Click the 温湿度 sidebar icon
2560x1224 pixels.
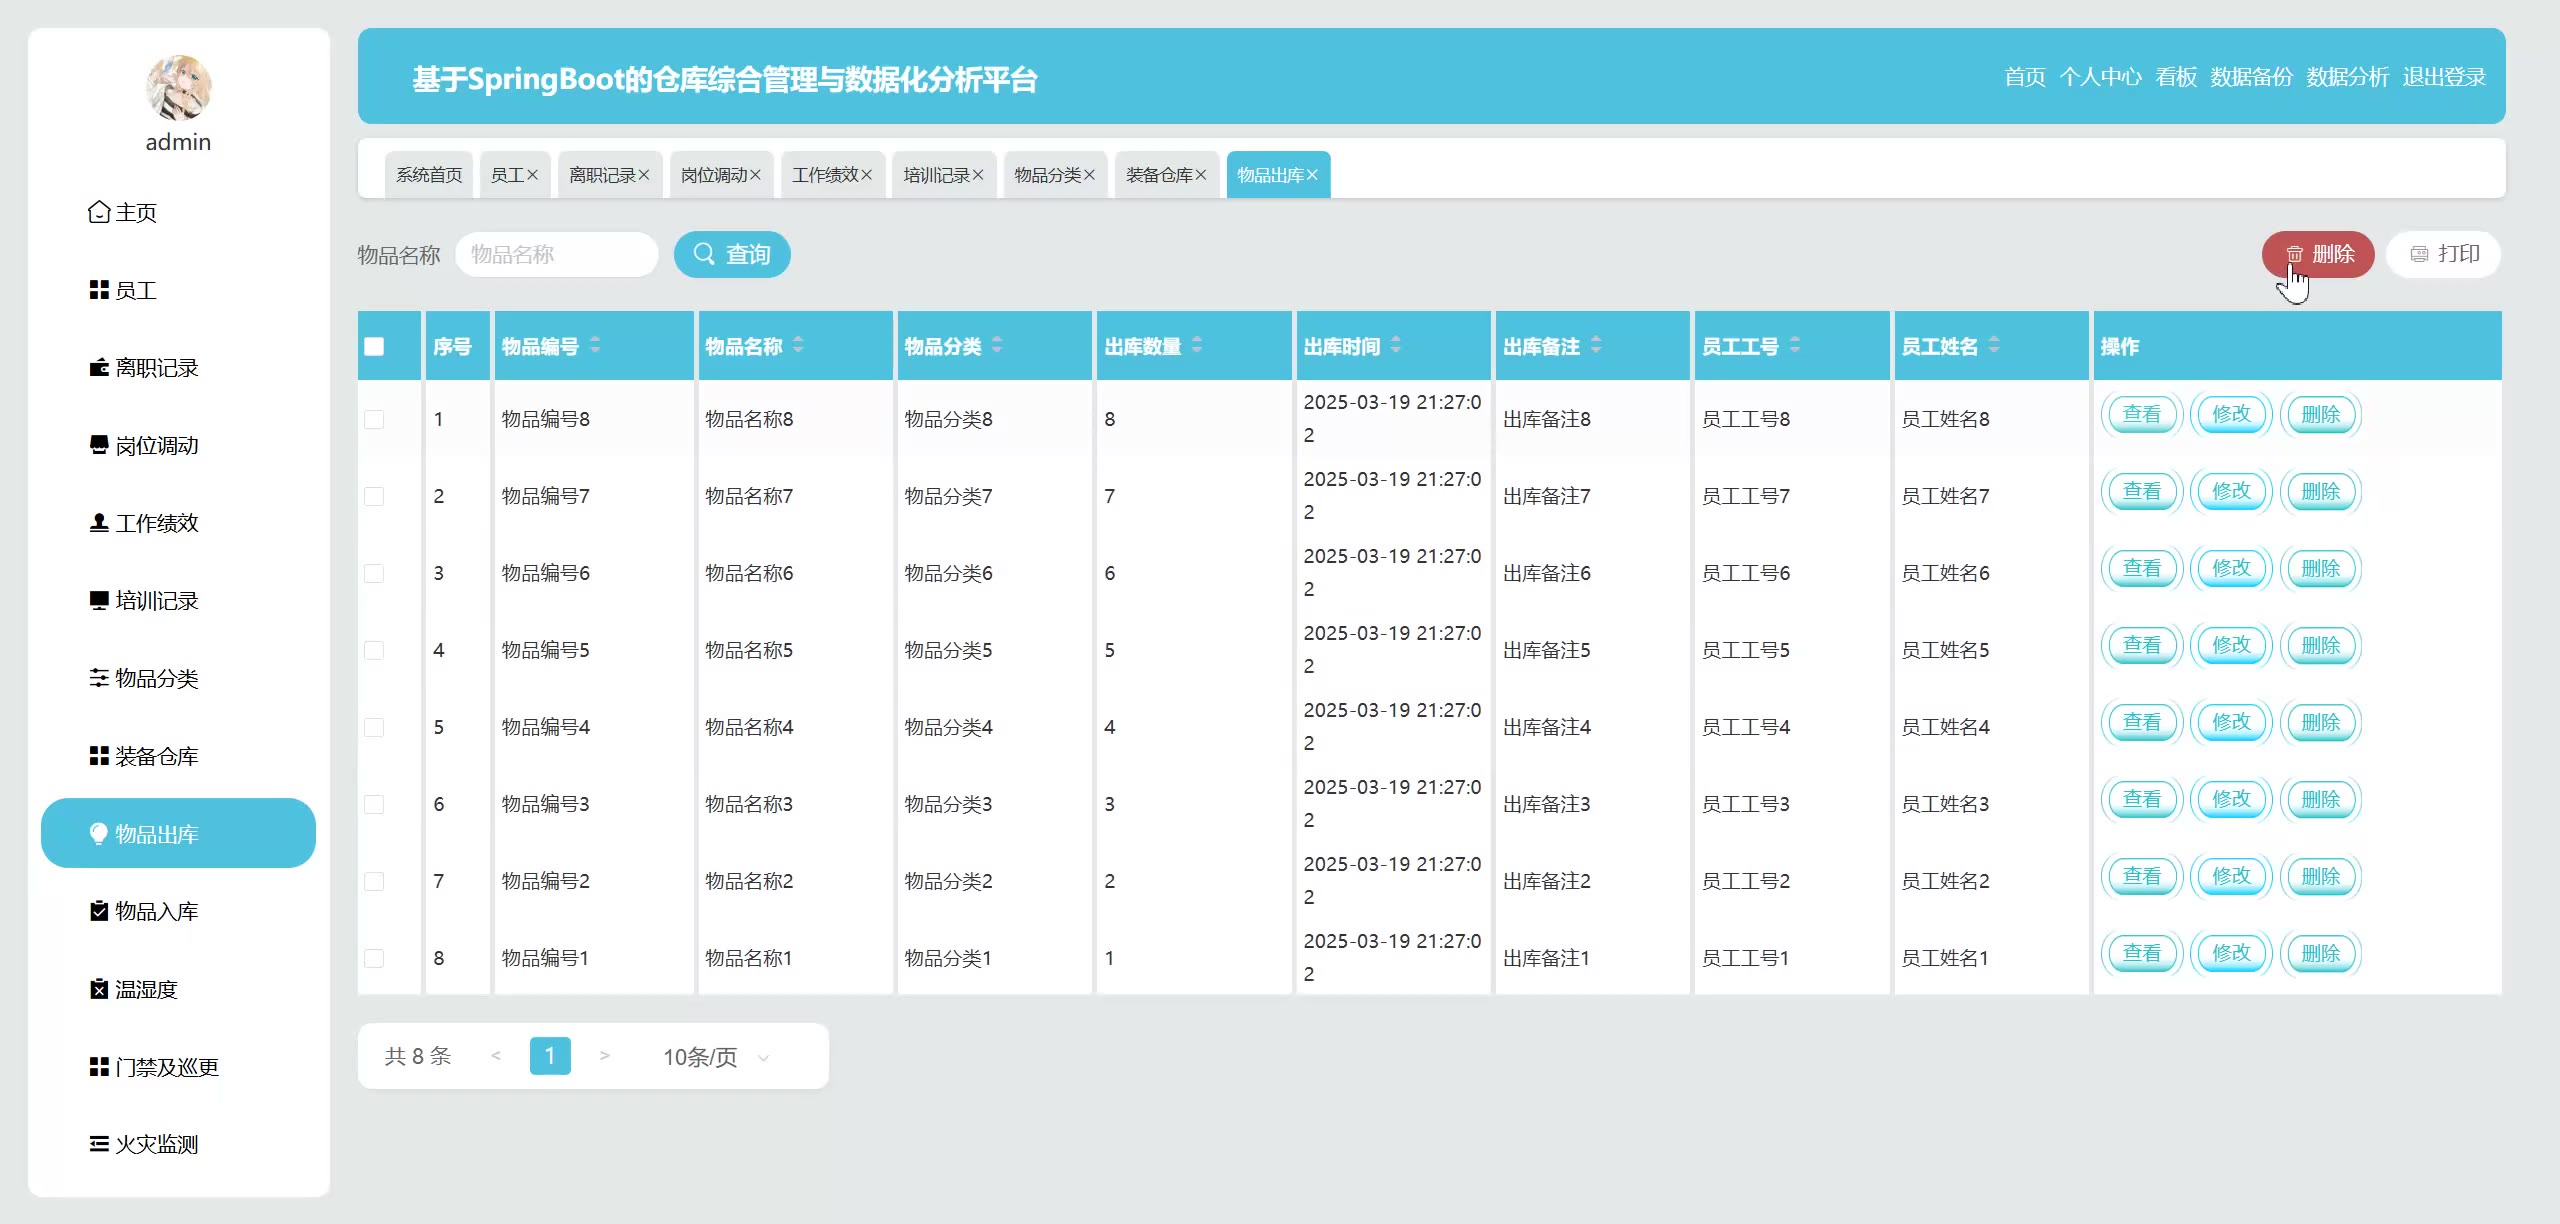(x=99, y=989)
